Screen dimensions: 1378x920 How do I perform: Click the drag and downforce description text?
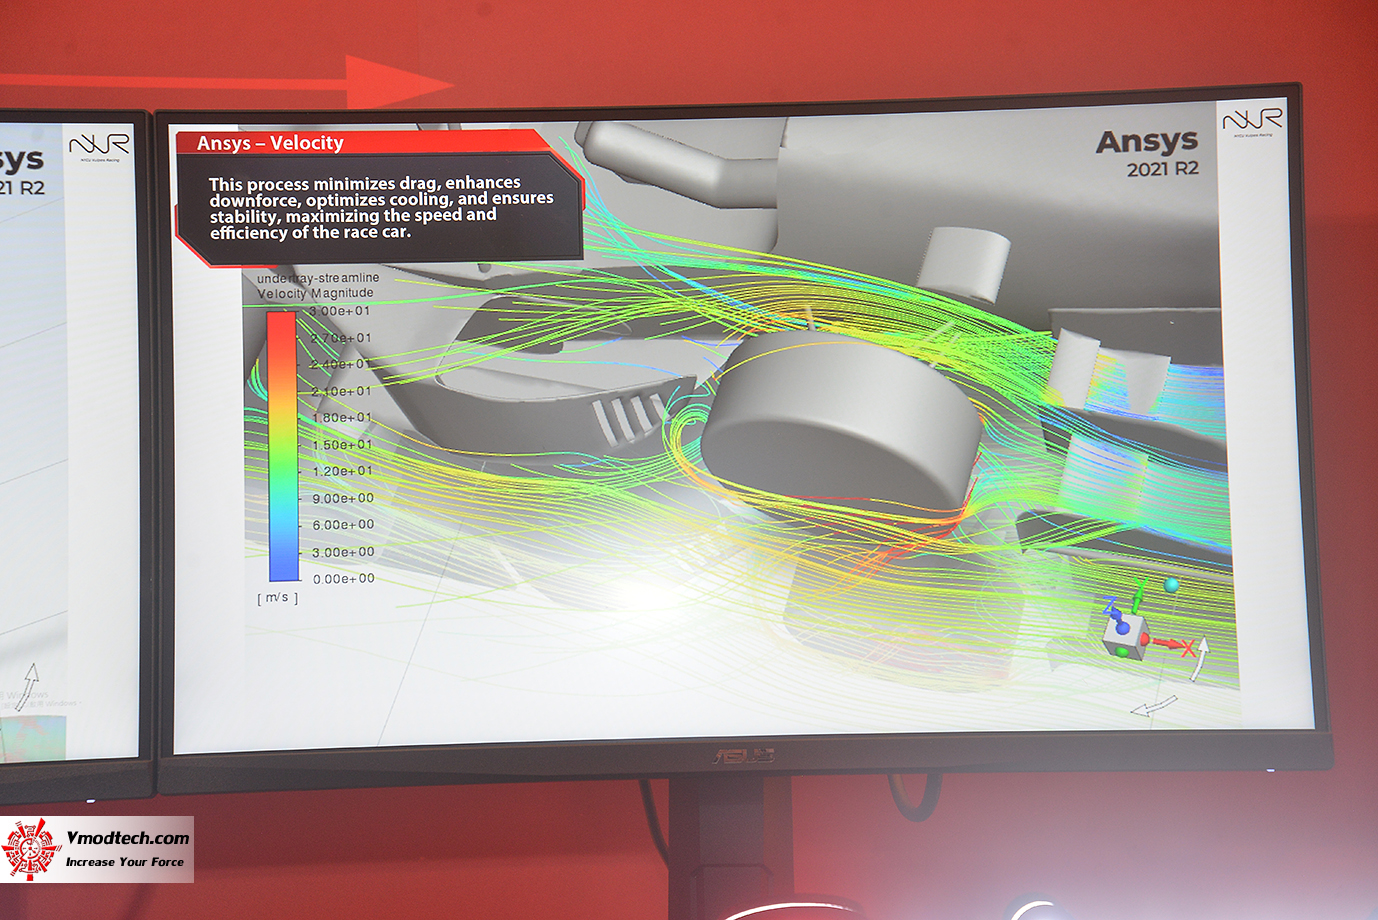380,207
